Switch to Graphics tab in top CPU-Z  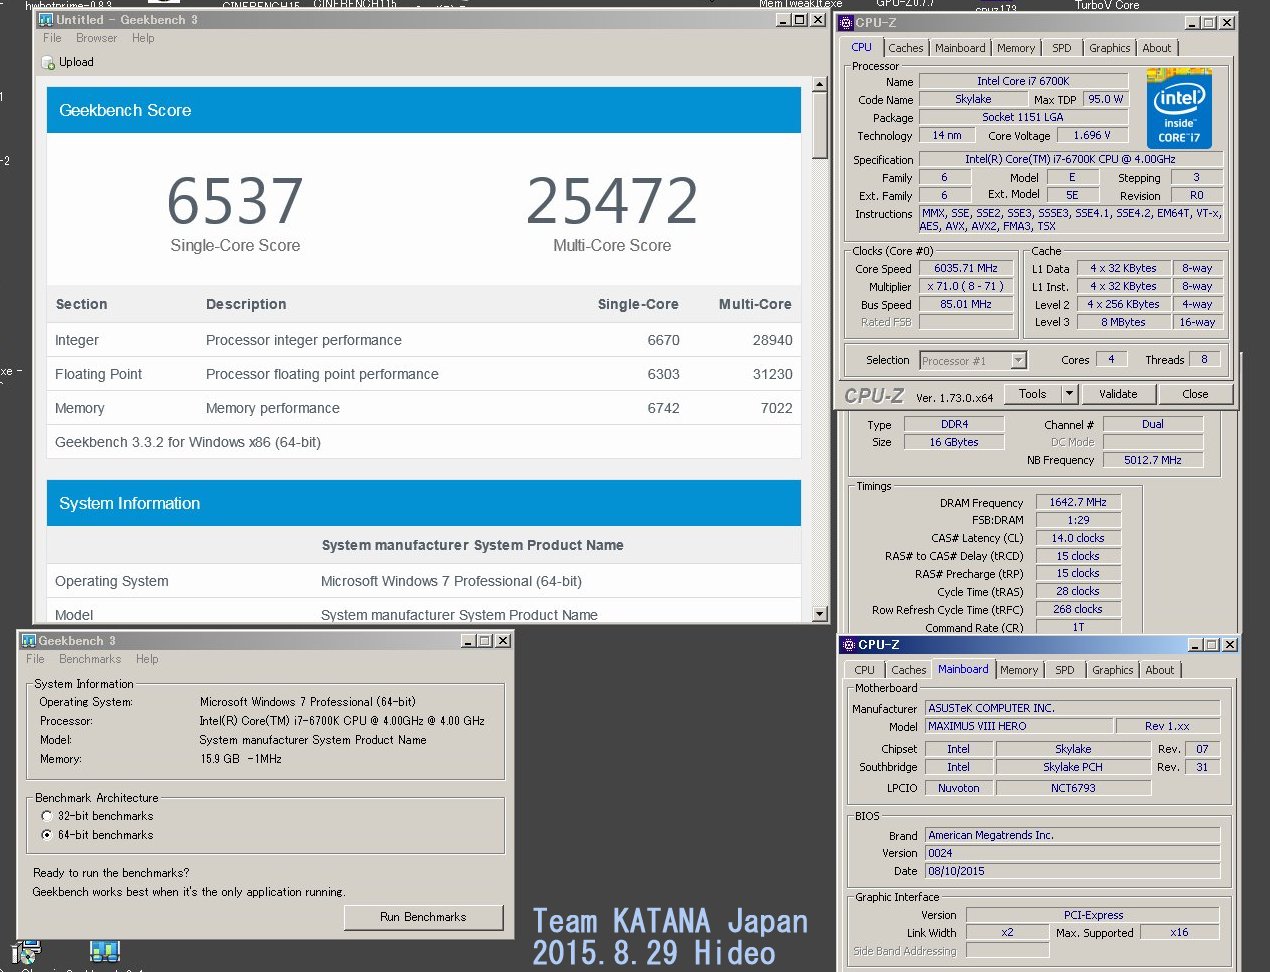[x=1110, y=48]
